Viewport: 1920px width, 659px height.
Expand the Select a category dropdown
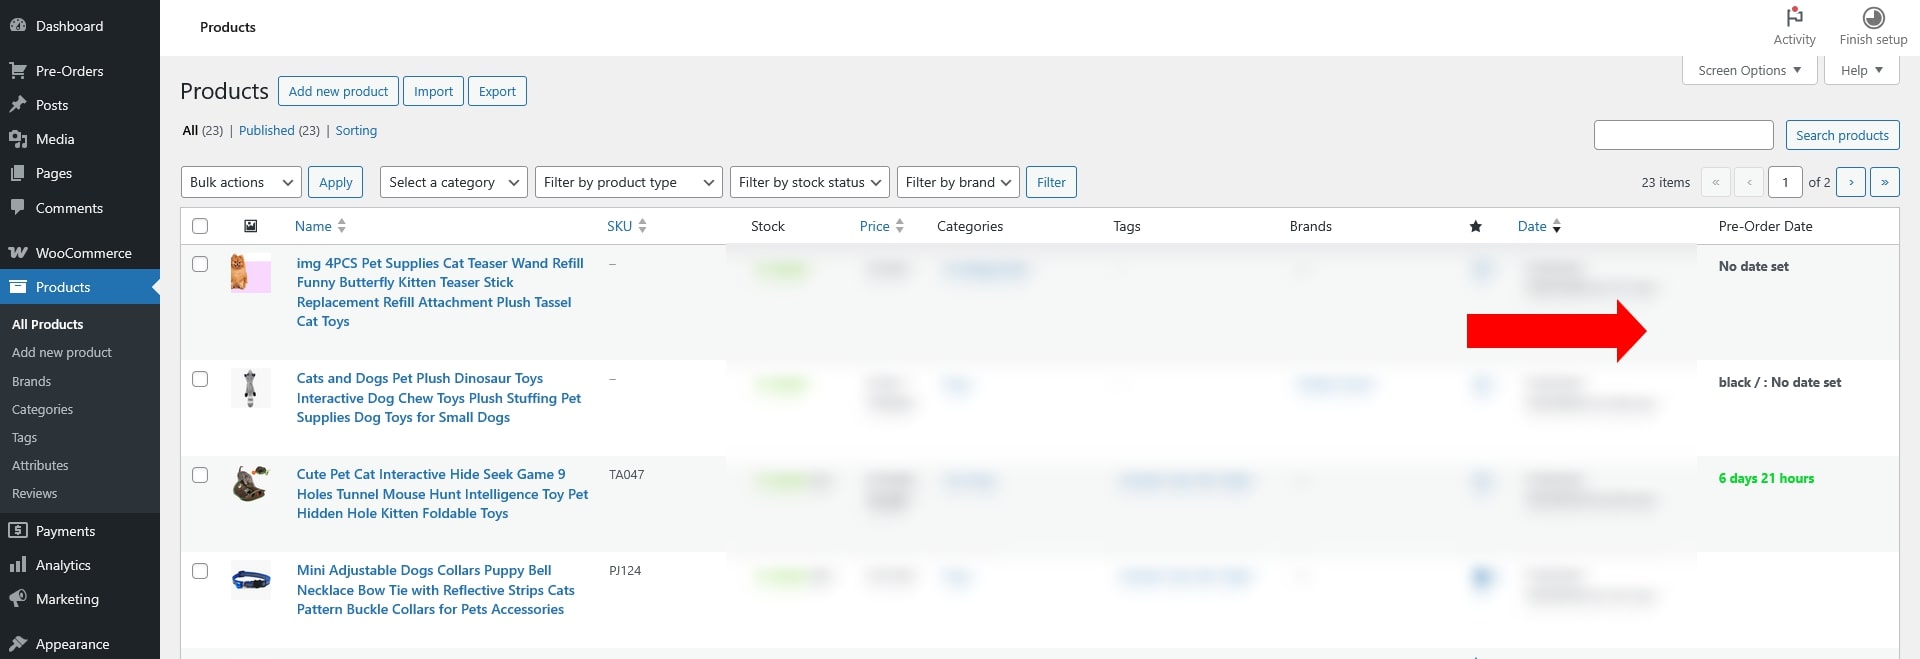click(x=454, y=182)
